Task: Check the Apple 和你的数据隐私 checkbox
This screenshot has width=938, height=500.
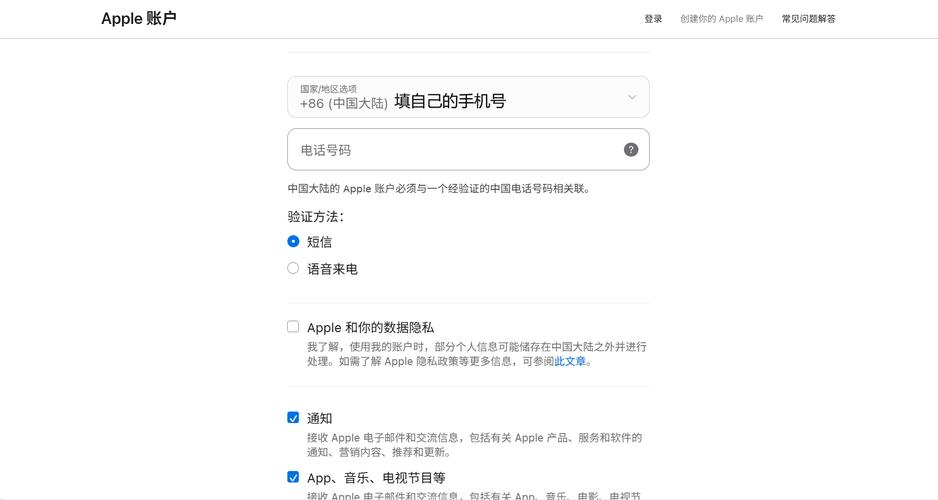Action: (293, 327)
